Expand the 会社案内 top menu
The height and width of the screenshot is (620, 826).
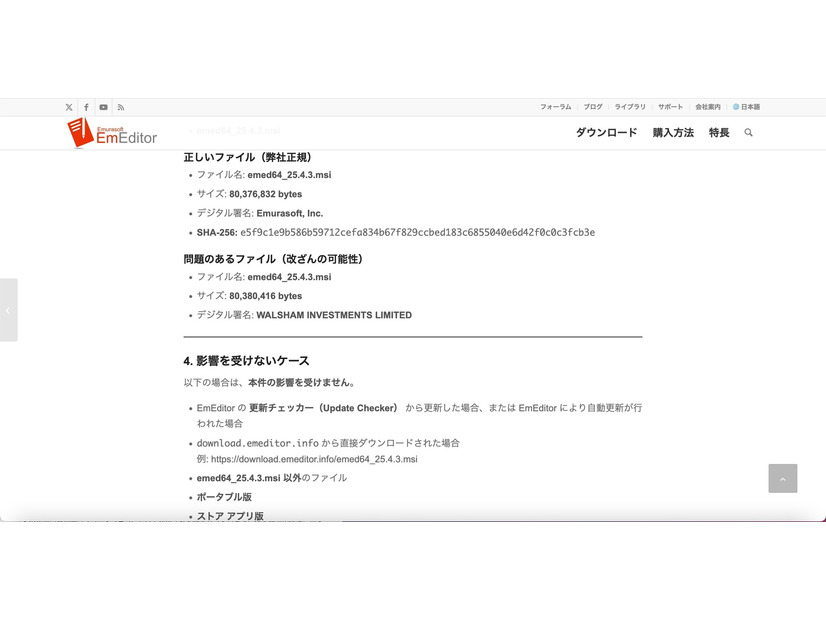pos(708,107)
